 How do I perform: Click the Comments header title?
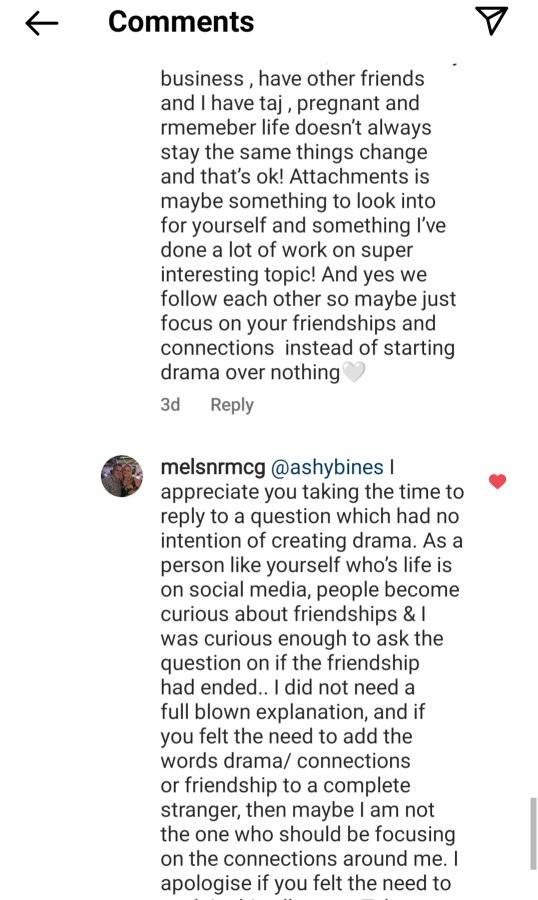click(181, 22)
